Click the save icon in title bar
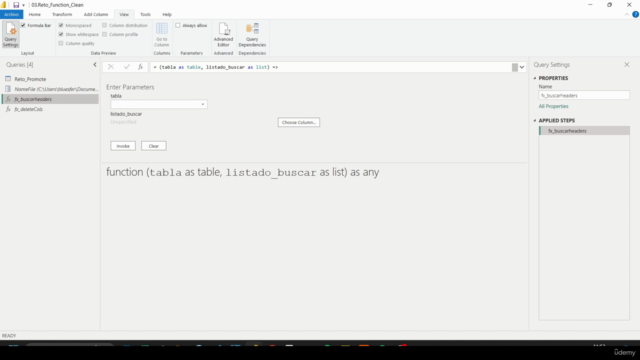 tap(16, 5)
